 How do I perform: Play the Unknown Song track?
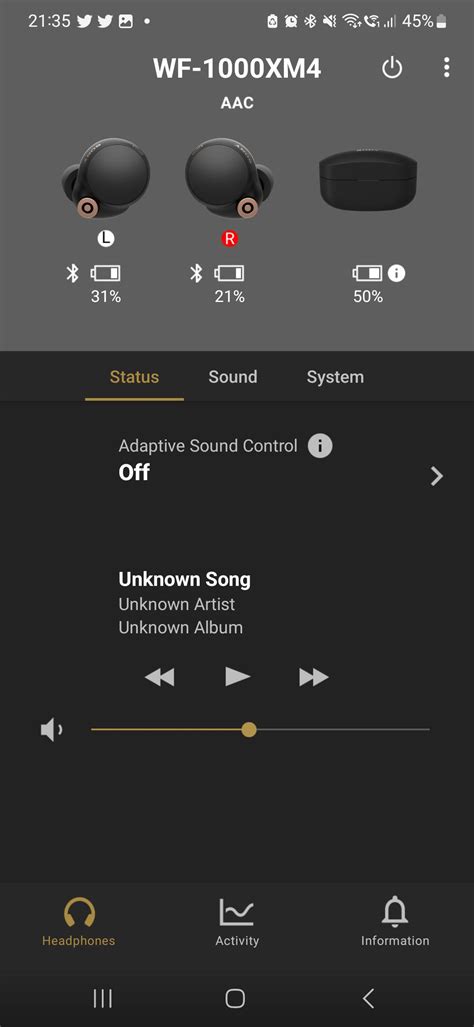point(237,677)
